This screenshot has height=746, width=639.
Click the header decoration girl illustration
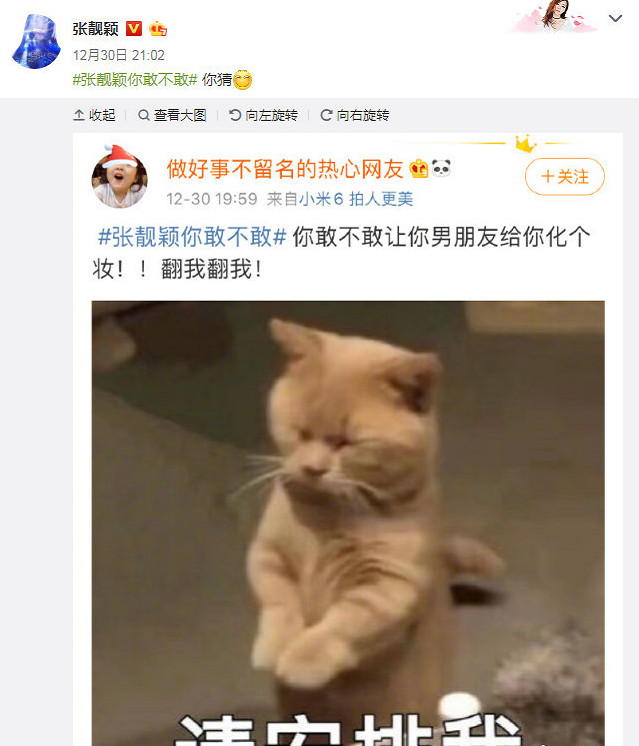point(555,17)
